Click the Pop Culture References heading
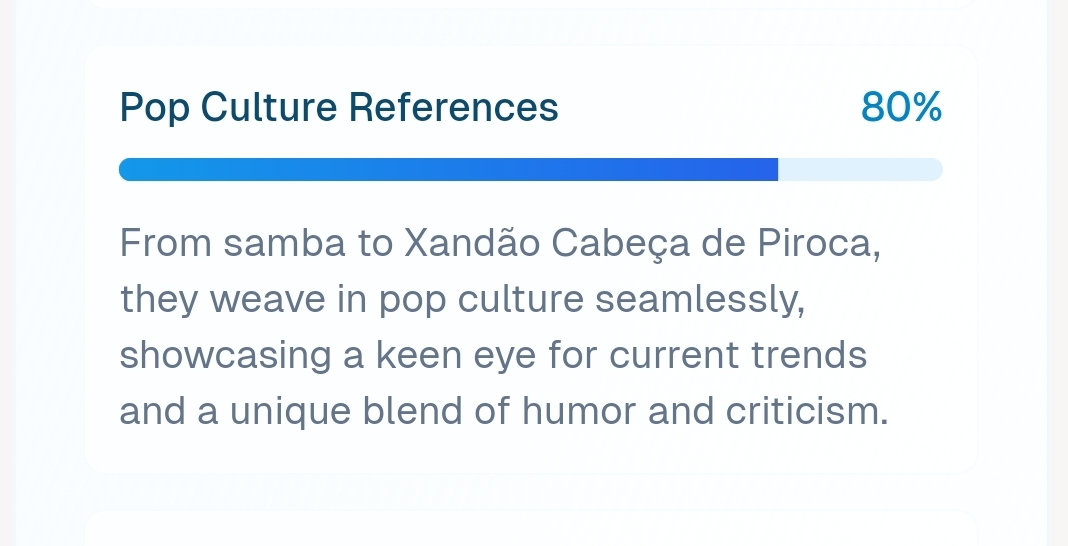1068x546 pixels. (x=338, y=107)
